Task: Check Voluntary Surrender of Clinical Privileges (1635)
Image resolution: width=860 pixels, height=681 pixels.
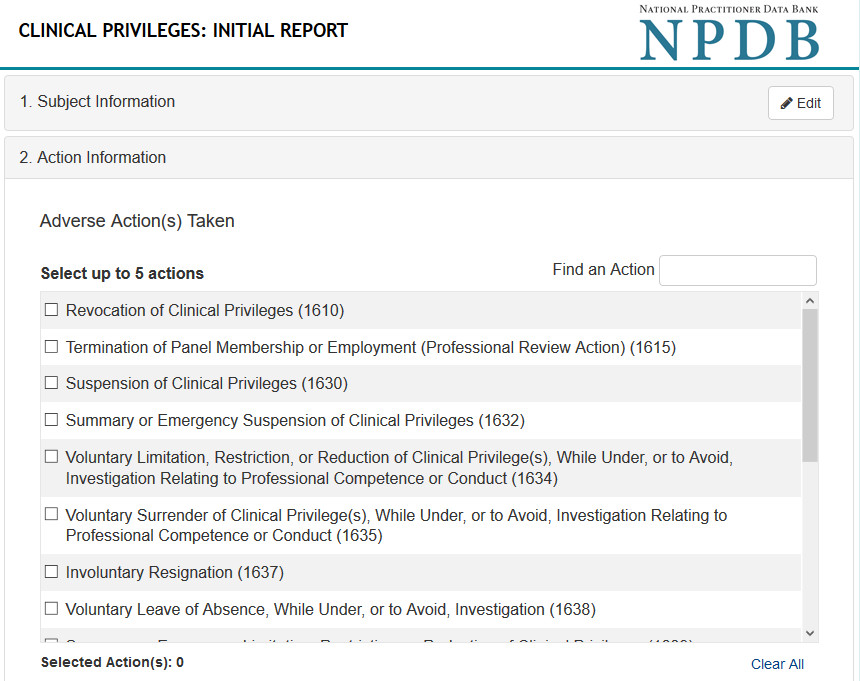Action: (51, 514)
